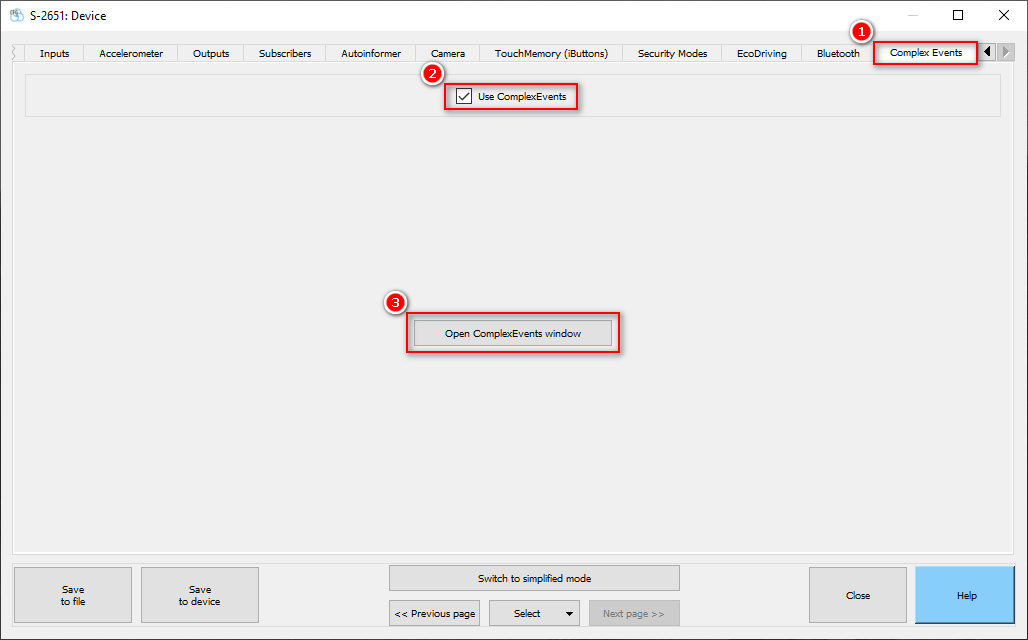Switch to the Inputs tab

54,54
